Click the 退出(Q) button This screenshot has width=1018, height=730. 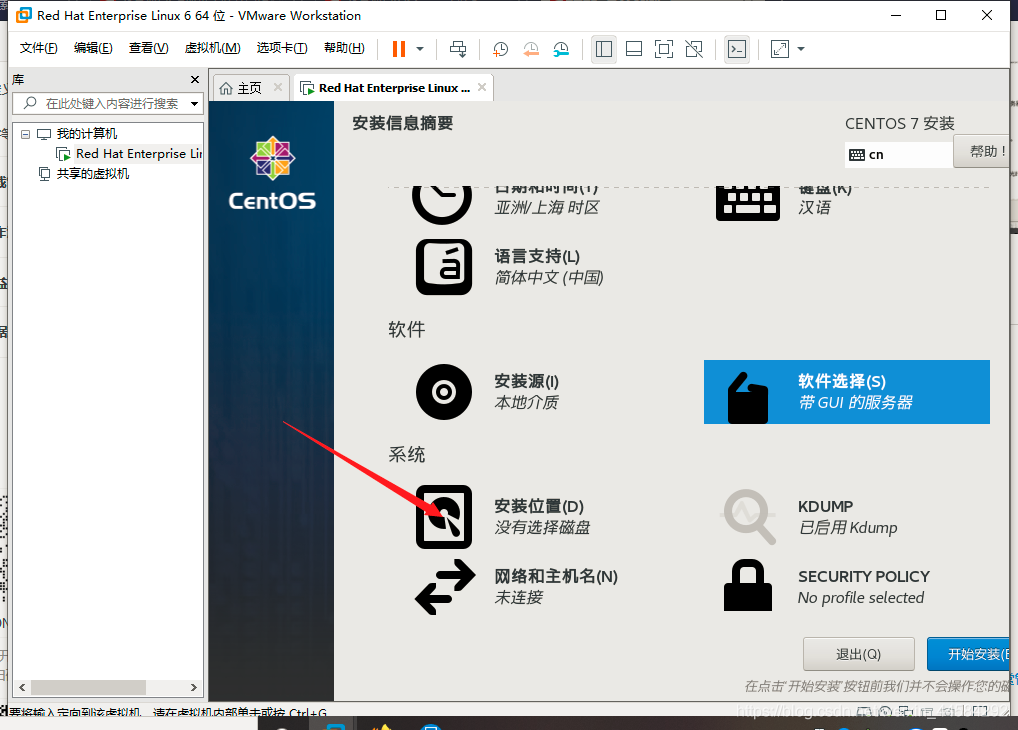click(858, 654)
